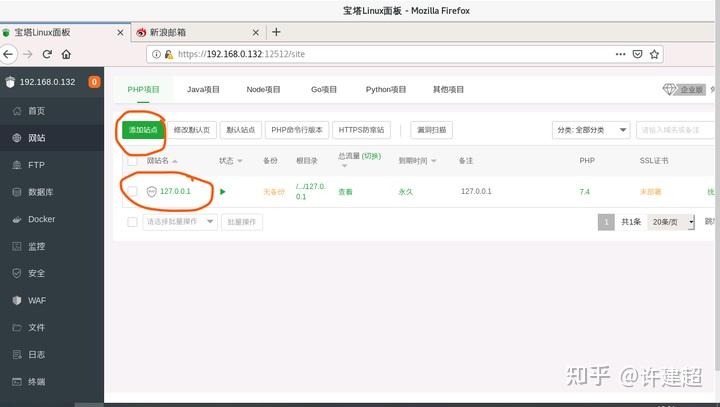
Task: Toggle the green running status arrow
Action: (x=223, y=192)
